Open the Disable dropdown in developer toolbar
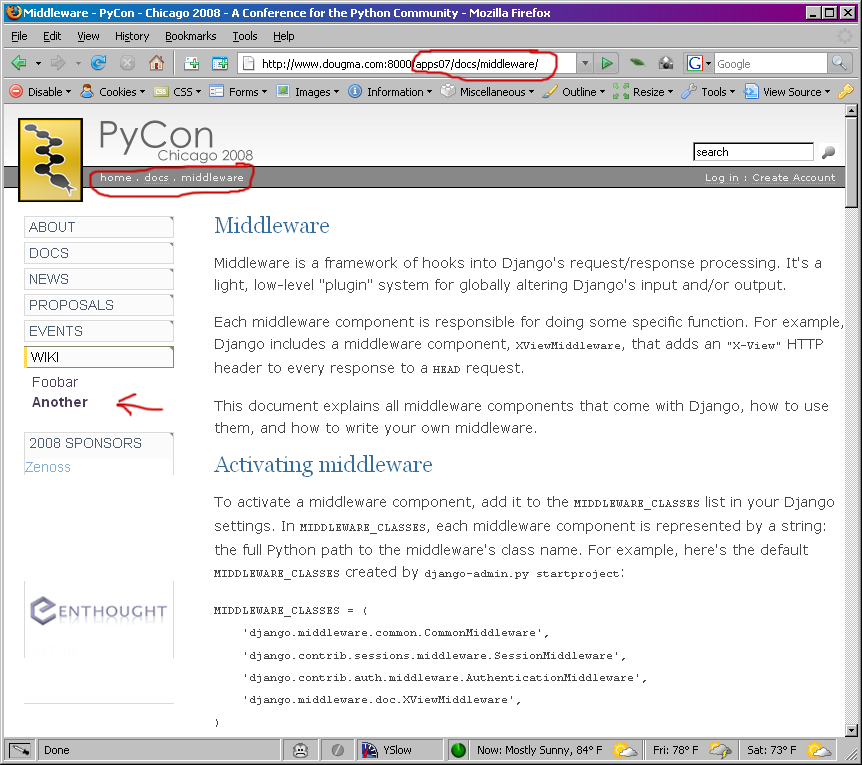 (x=40, y=92)
